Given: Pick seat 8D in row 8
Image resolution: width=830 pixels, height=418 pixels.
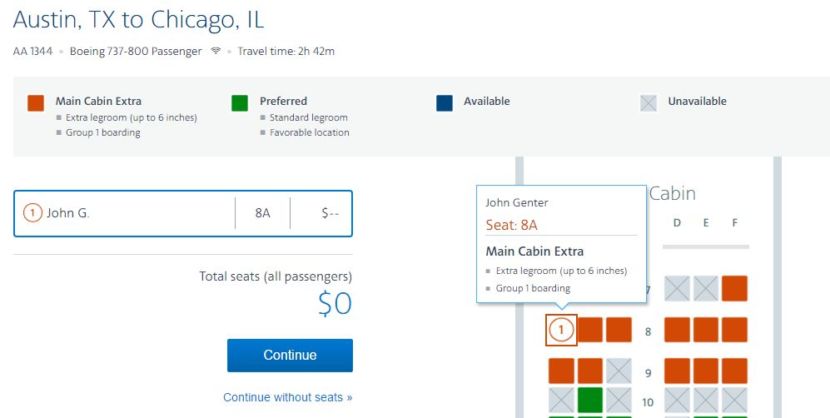Looking at the screenshot, I should point(677,330).
